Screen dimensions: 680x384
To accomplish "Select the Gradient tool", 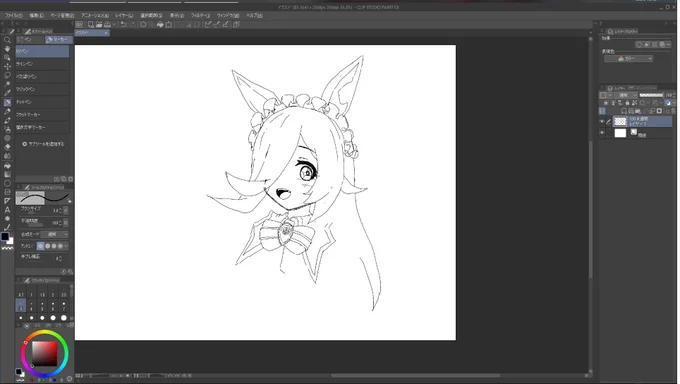I will pyautogui.click(x=7, y=174).
